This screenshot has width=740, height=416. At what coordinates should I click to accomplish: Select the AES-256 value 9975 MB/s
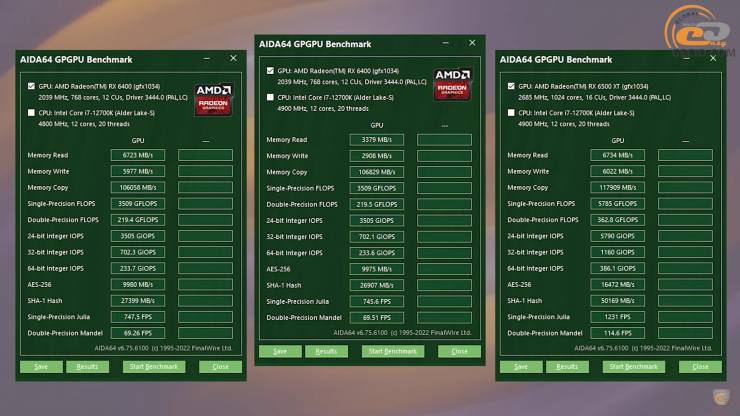(x=377, y=269)
